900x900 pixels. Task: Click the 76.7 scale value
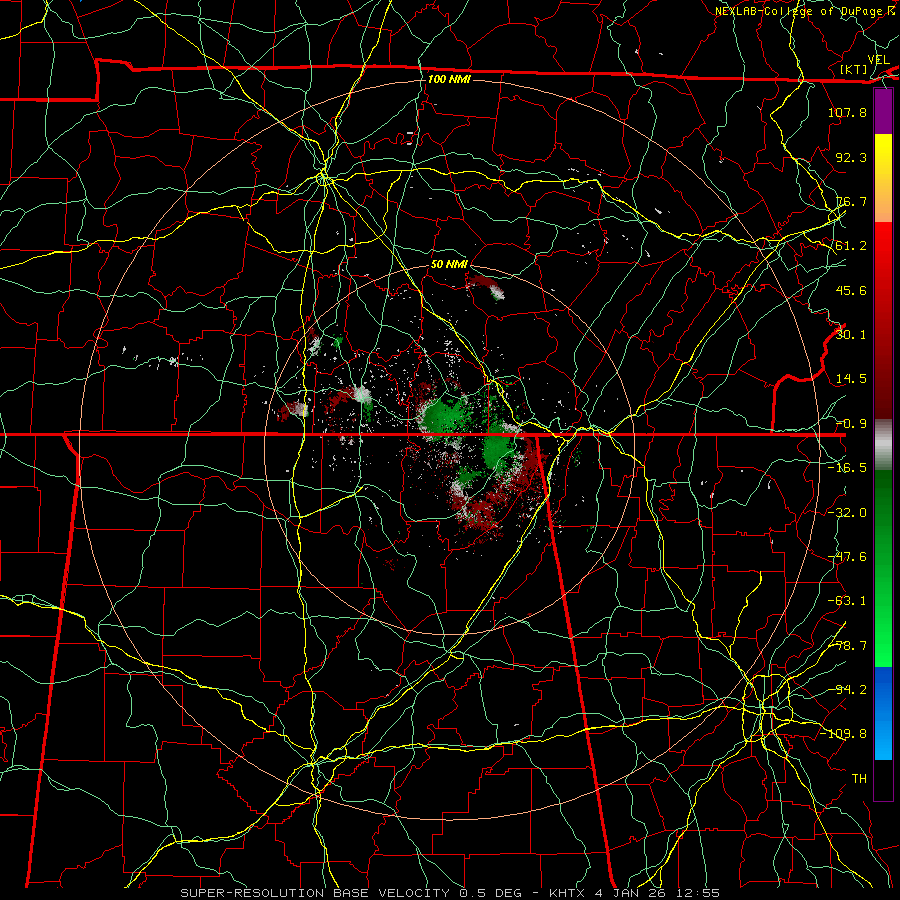tap(851, 201)
